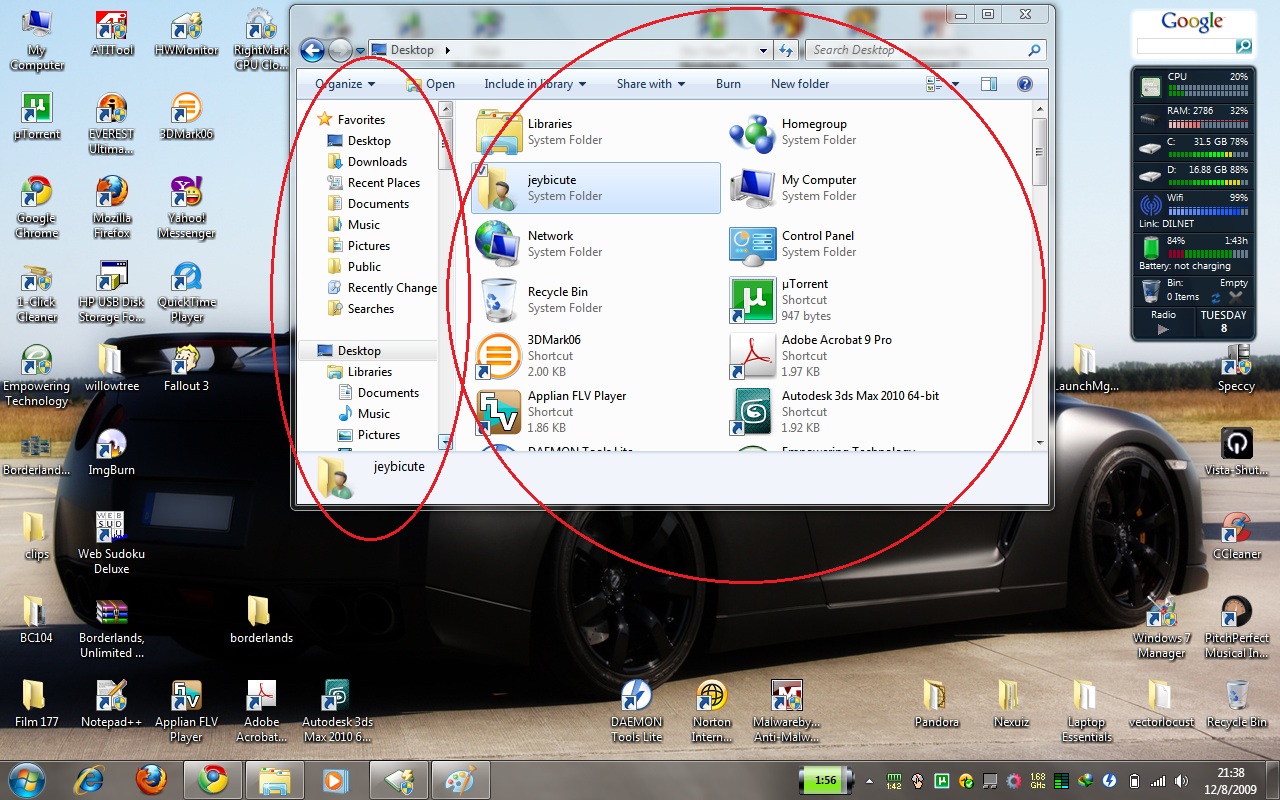Toggle the preview pane button
Image resolution: width=1280 pixels, height=800 pixels.
(989, 84)
